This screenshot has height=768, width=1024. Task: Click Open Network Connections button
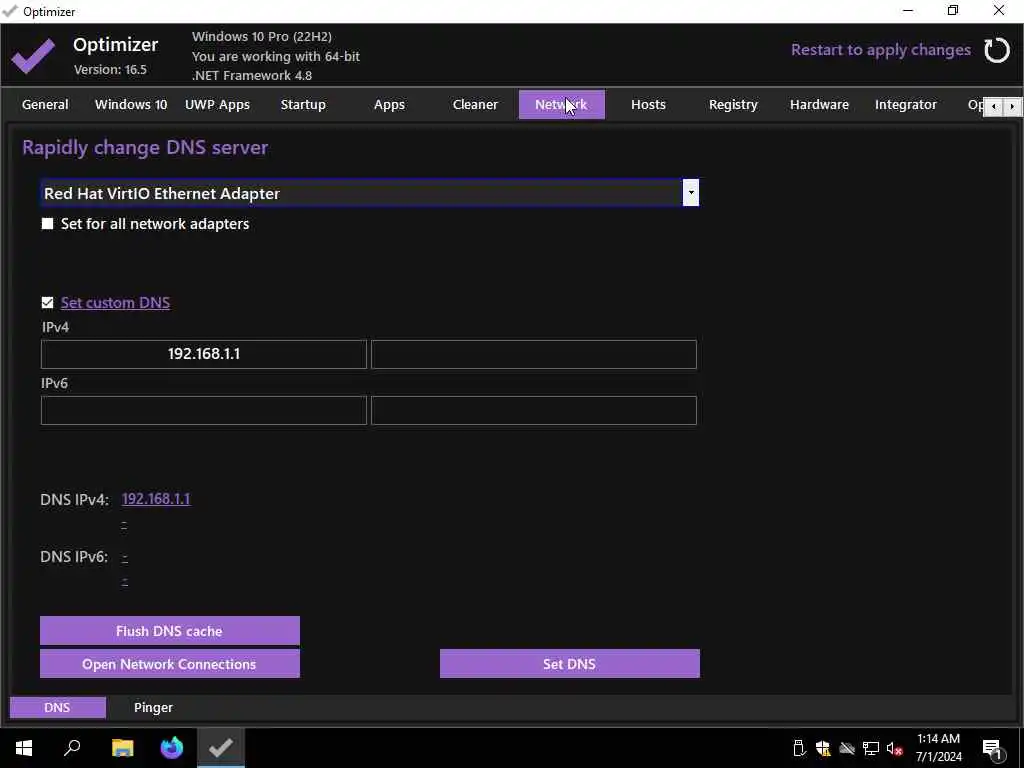[170, 664]
